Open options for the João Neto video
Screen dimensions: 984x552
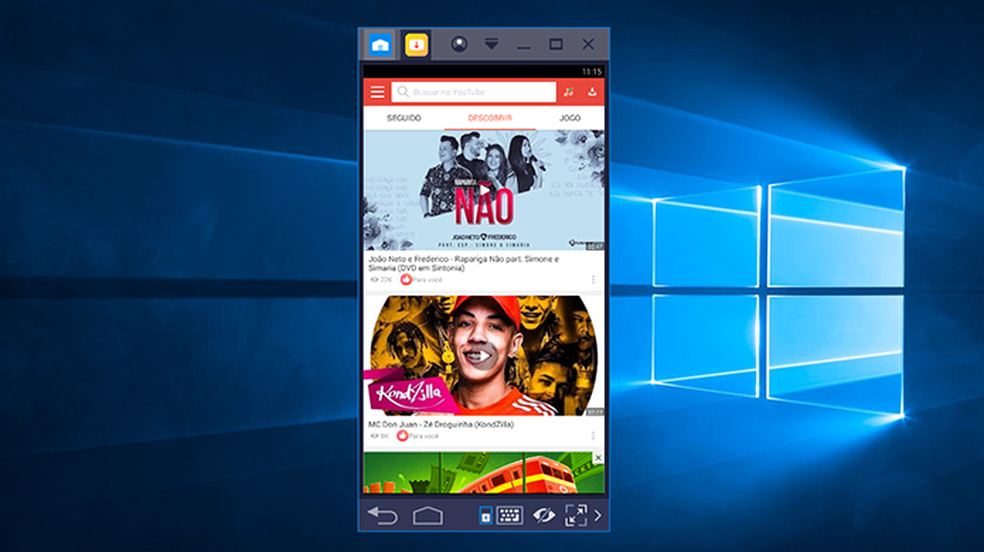[x=593, y=280]
